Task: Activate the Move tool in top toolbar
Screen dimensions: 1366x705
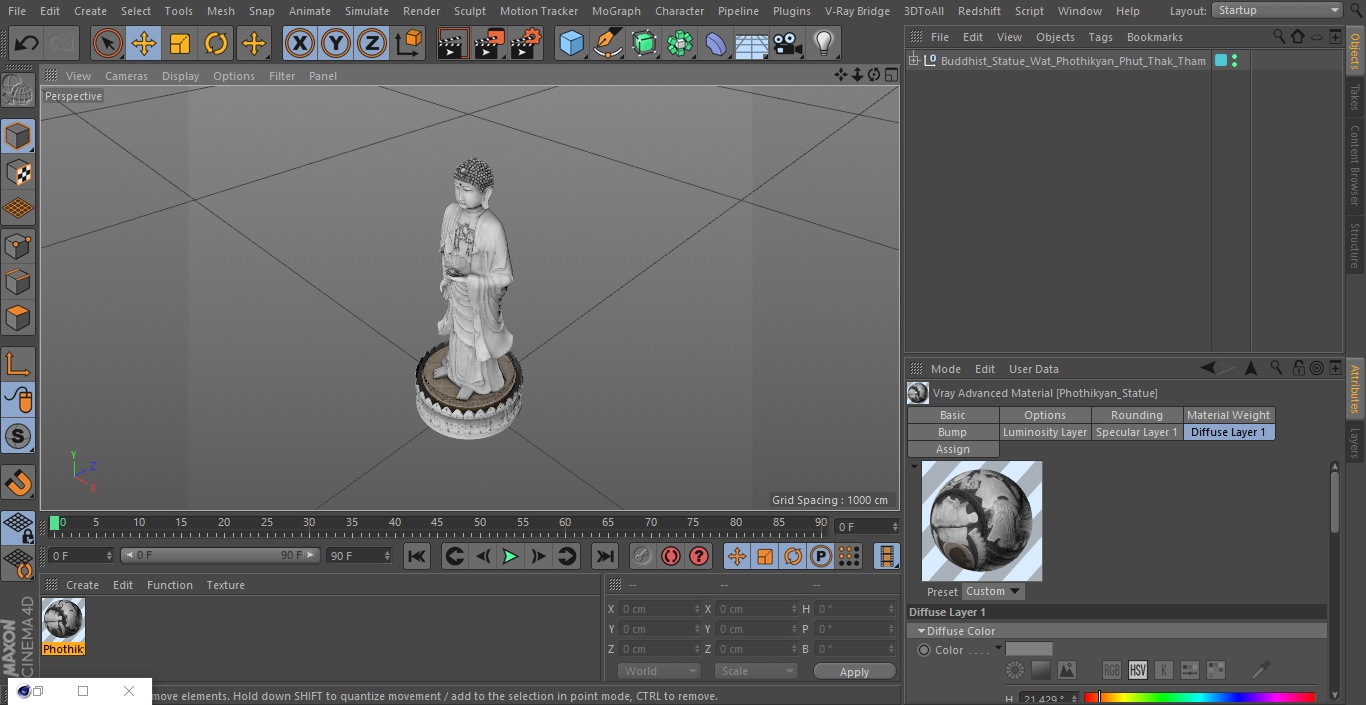Action: point(144,43)
